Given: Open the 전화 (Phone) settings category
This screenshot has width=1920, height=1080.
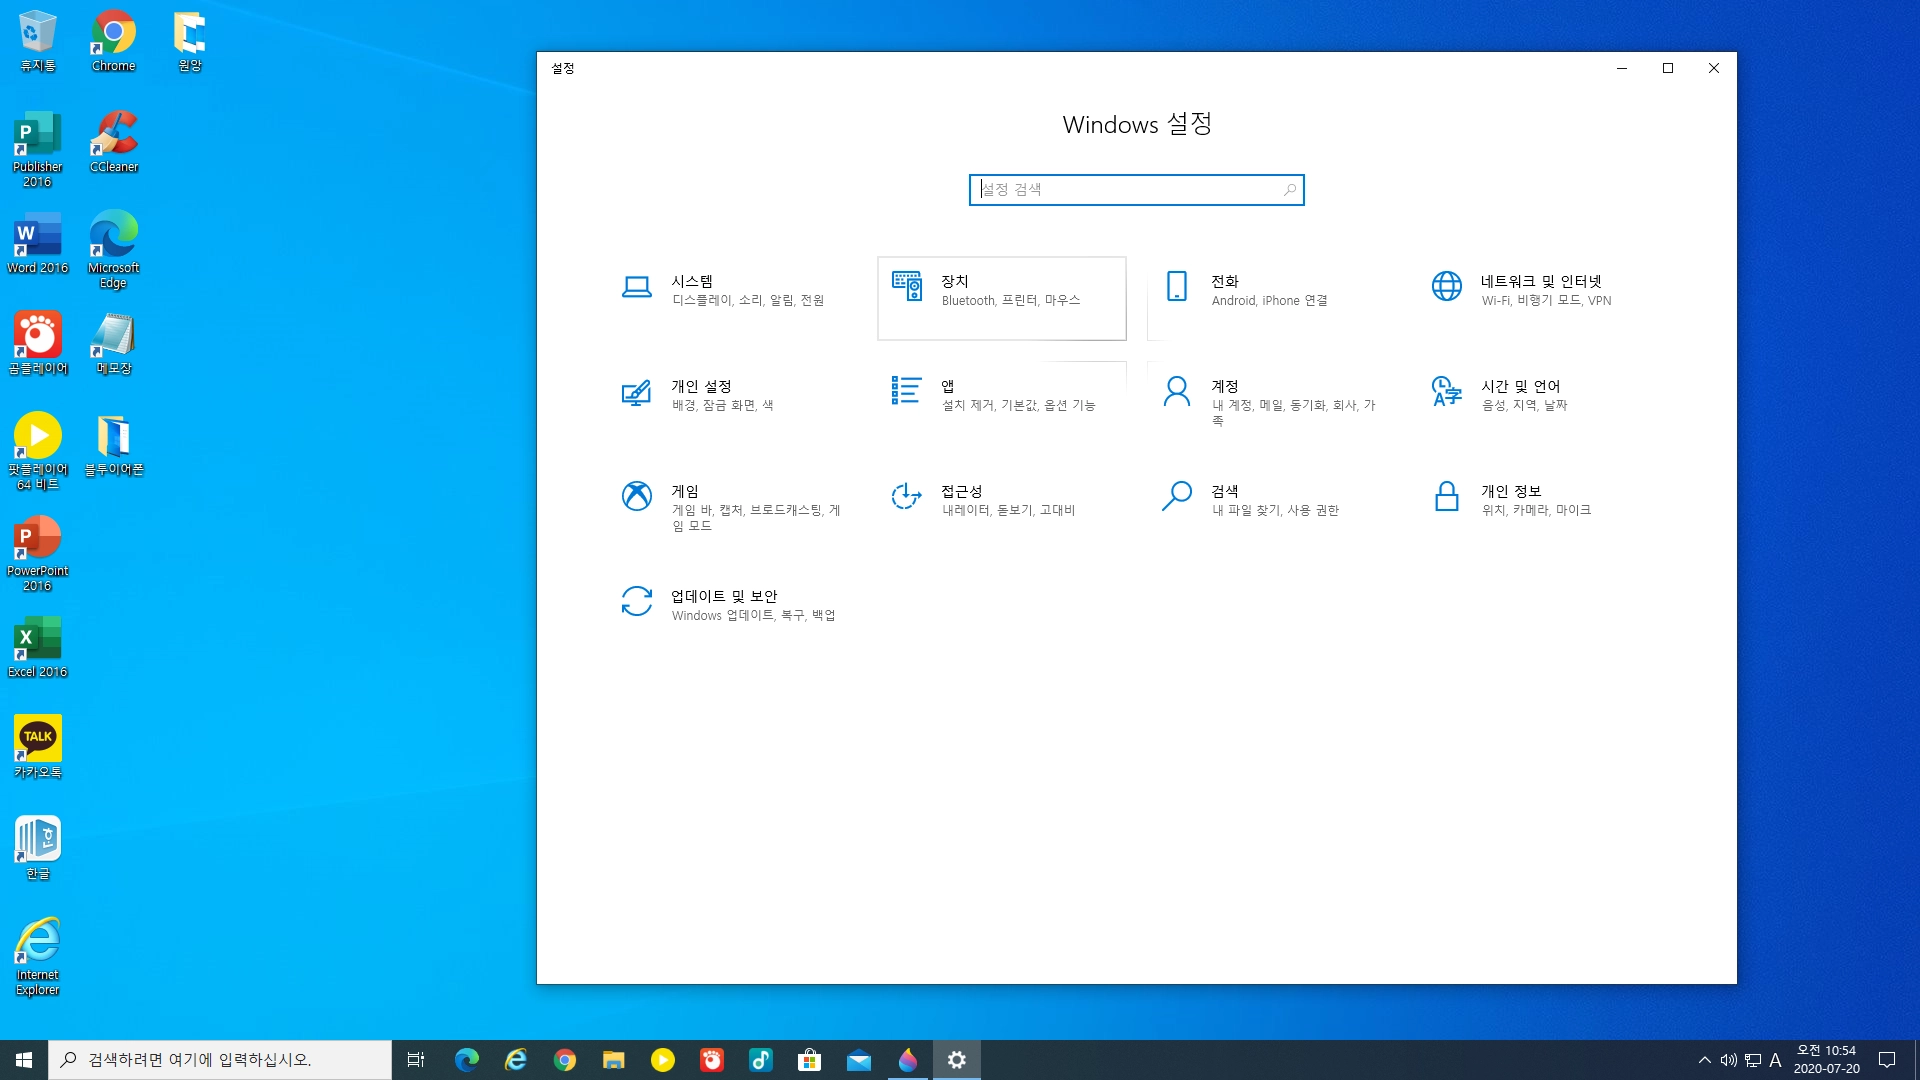Looking at the screenshot, I should tap(1268, 290).
